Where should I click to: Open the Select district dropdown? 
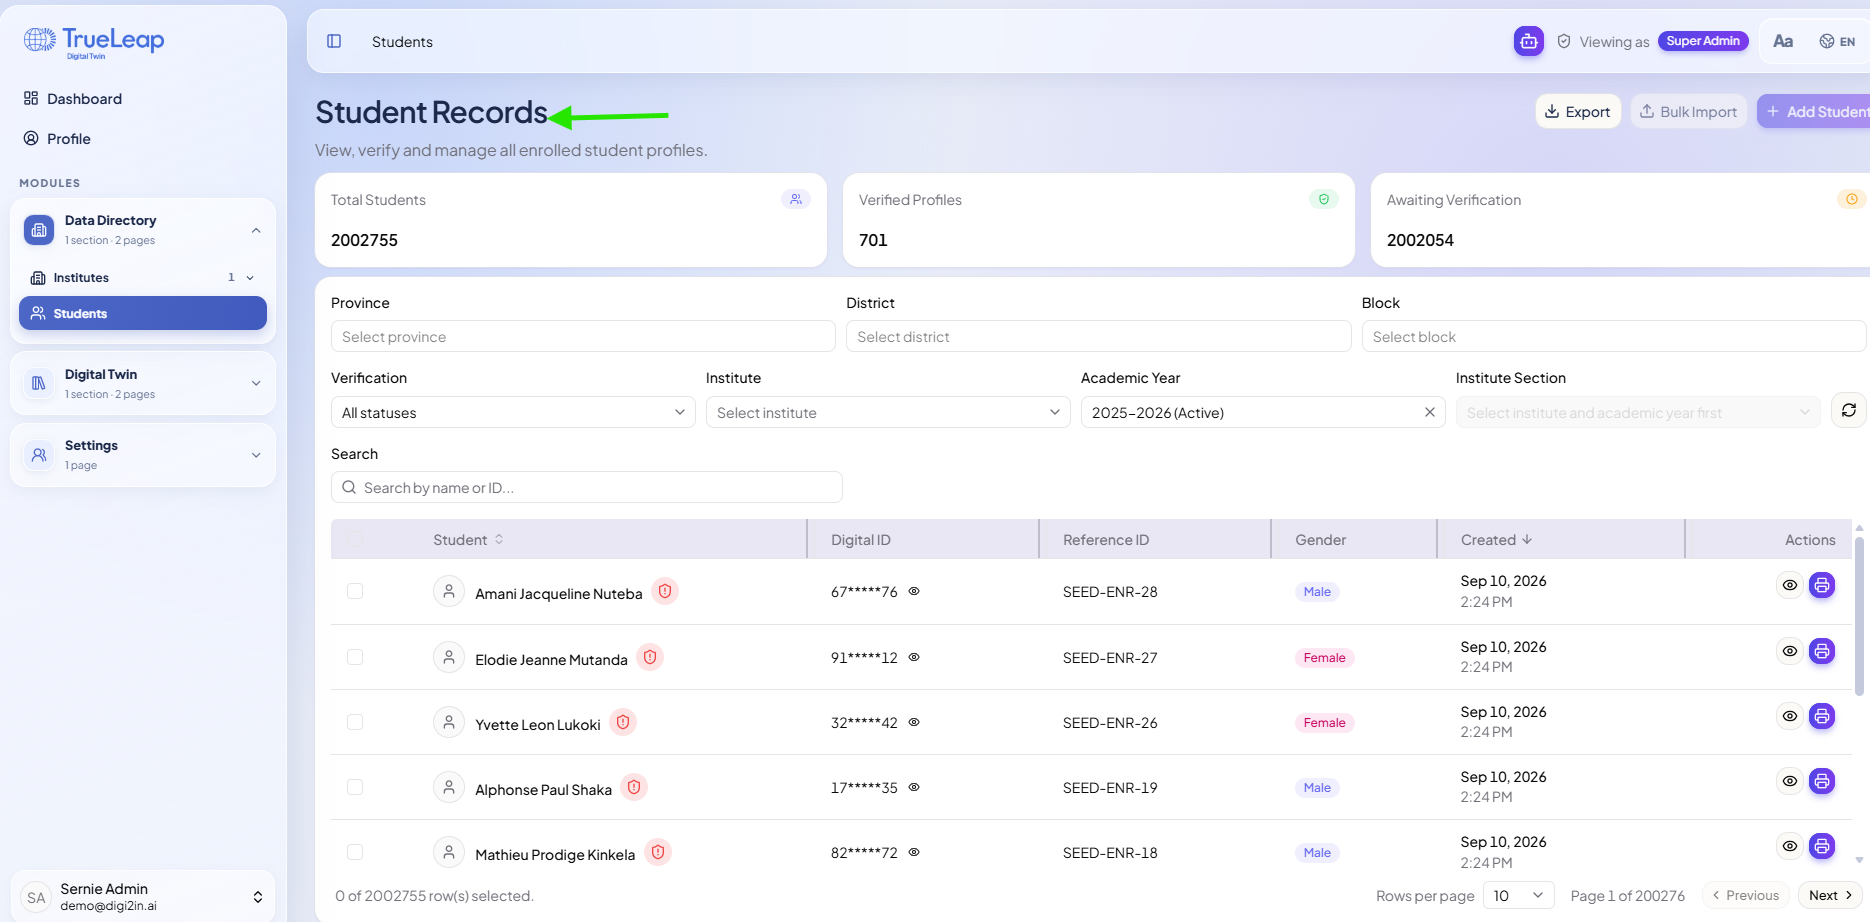pyautogui.click(x=1098, y=336)
